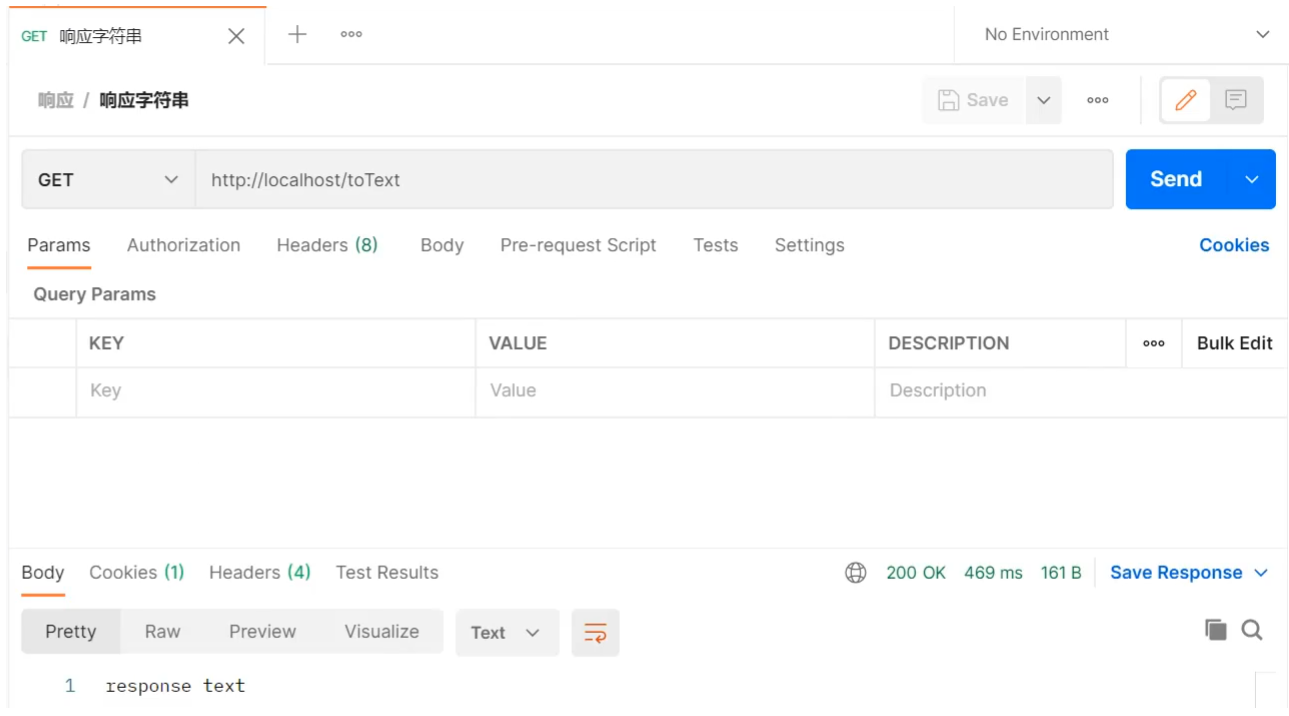Image resolution: width=1289 pixels, height=716 pixels.
Task: Close the 响应字符串 request tab
Action: pyautogui.click(x=236, y=37)
